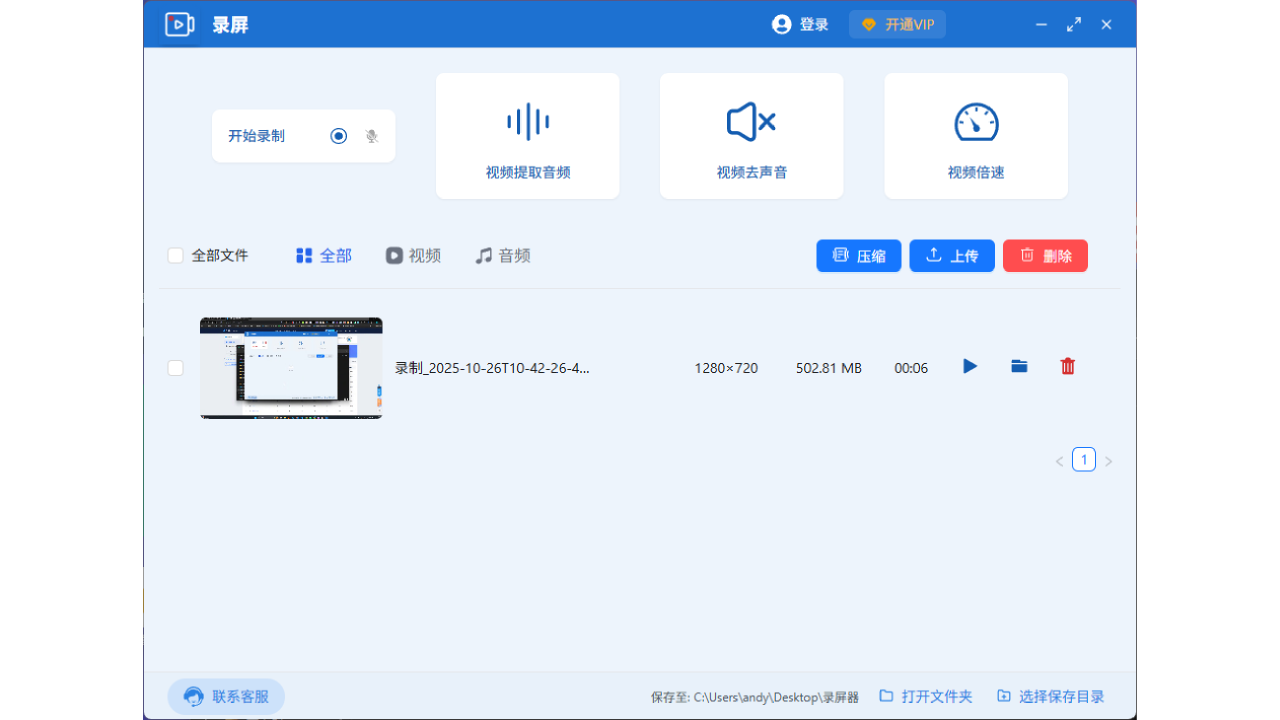This screenshot has height=720, width=1280.
Task: Select the 视频去声音 remove-audio tool
Action: pos(751,135)
